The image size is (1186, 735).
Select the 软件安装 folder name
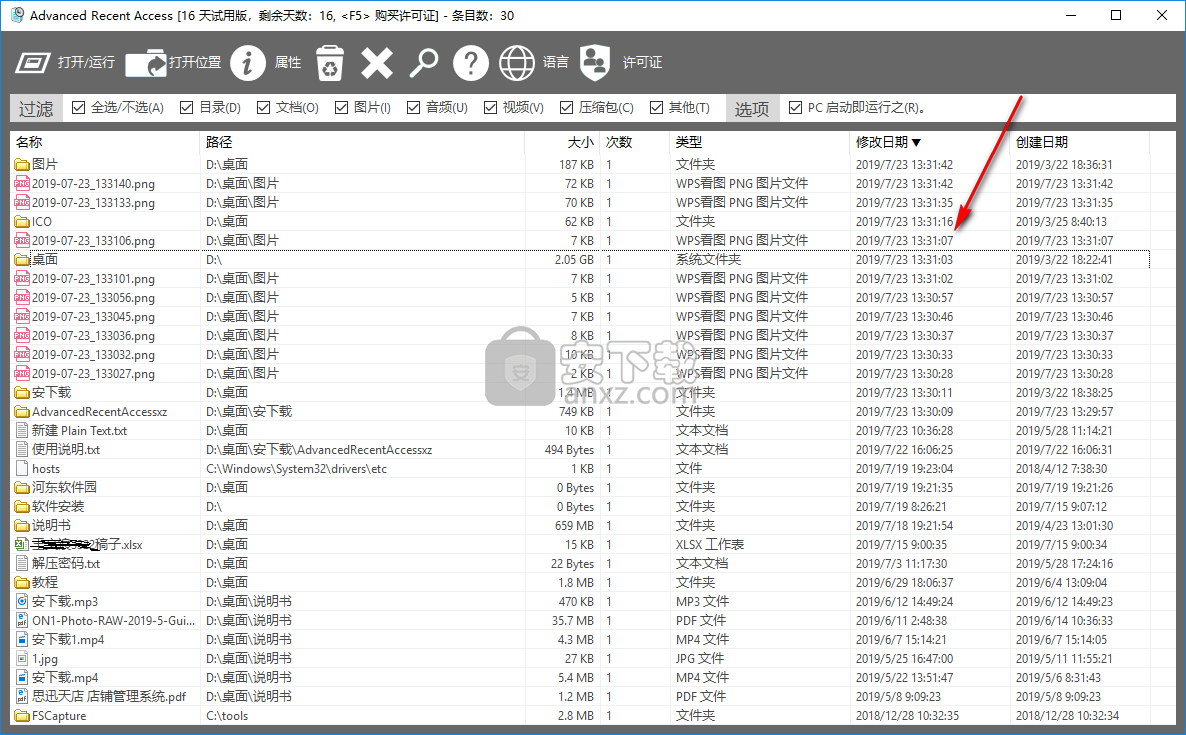point(58,507)
